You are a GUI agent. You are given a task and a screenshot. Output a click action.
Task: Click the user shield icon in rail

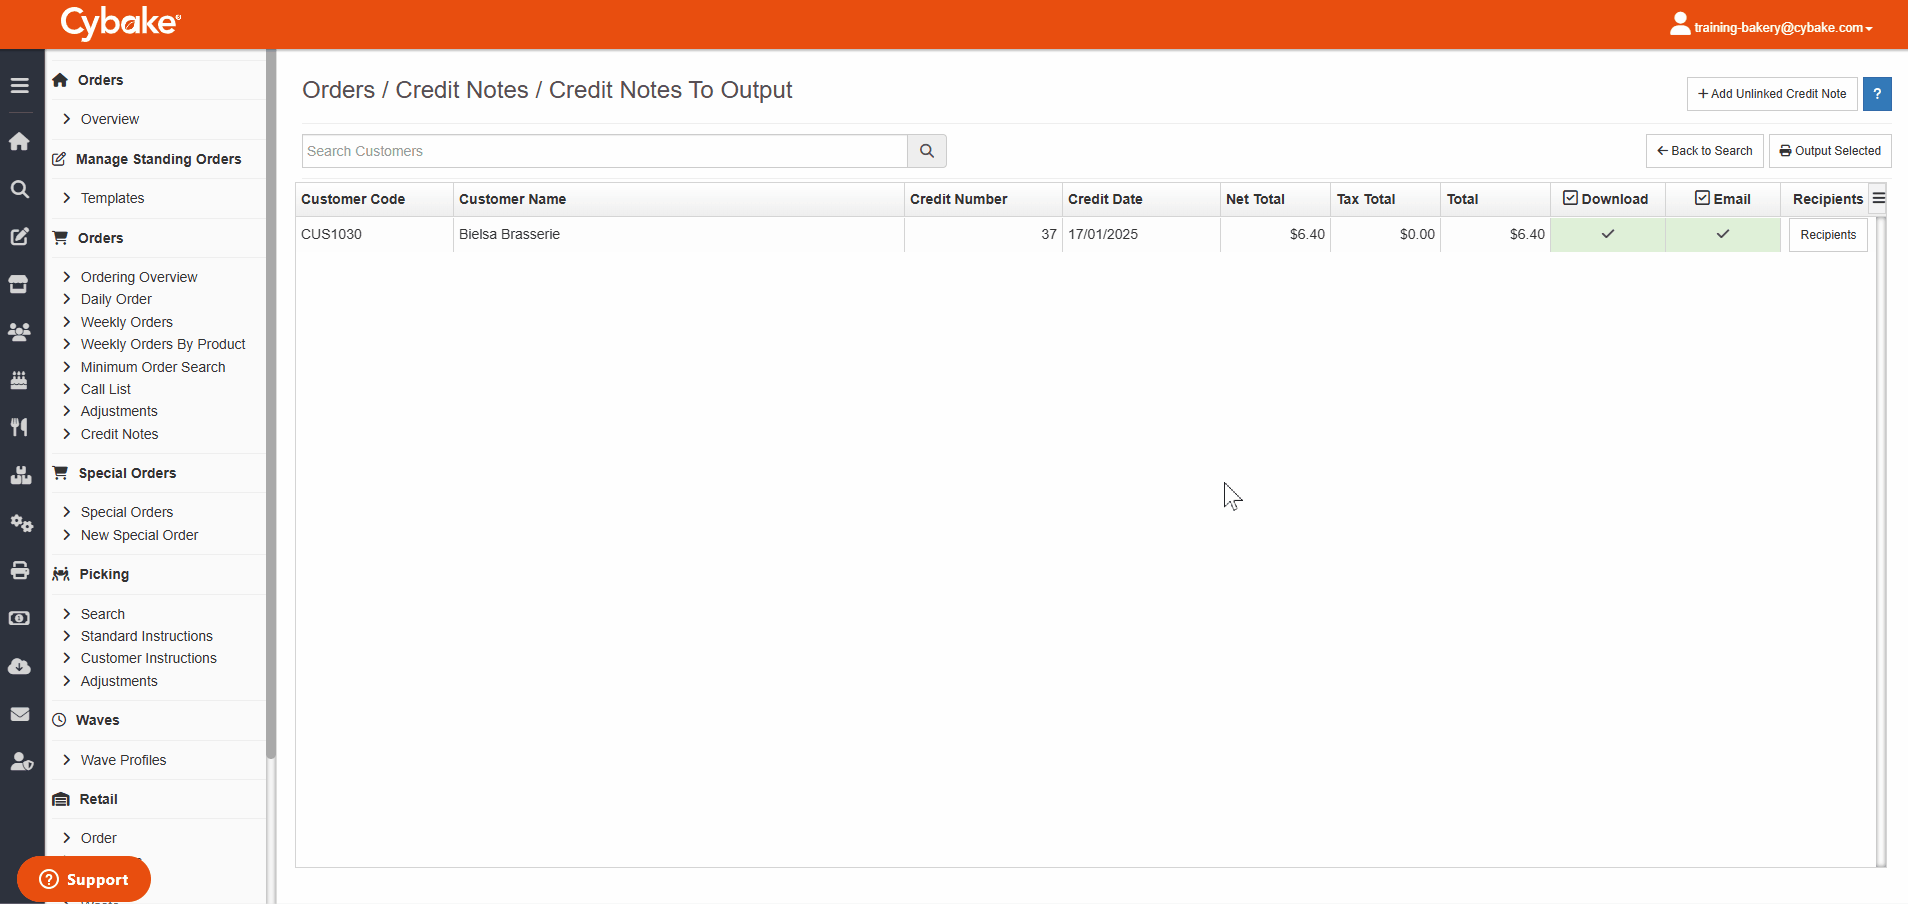[x=21, y=762]
